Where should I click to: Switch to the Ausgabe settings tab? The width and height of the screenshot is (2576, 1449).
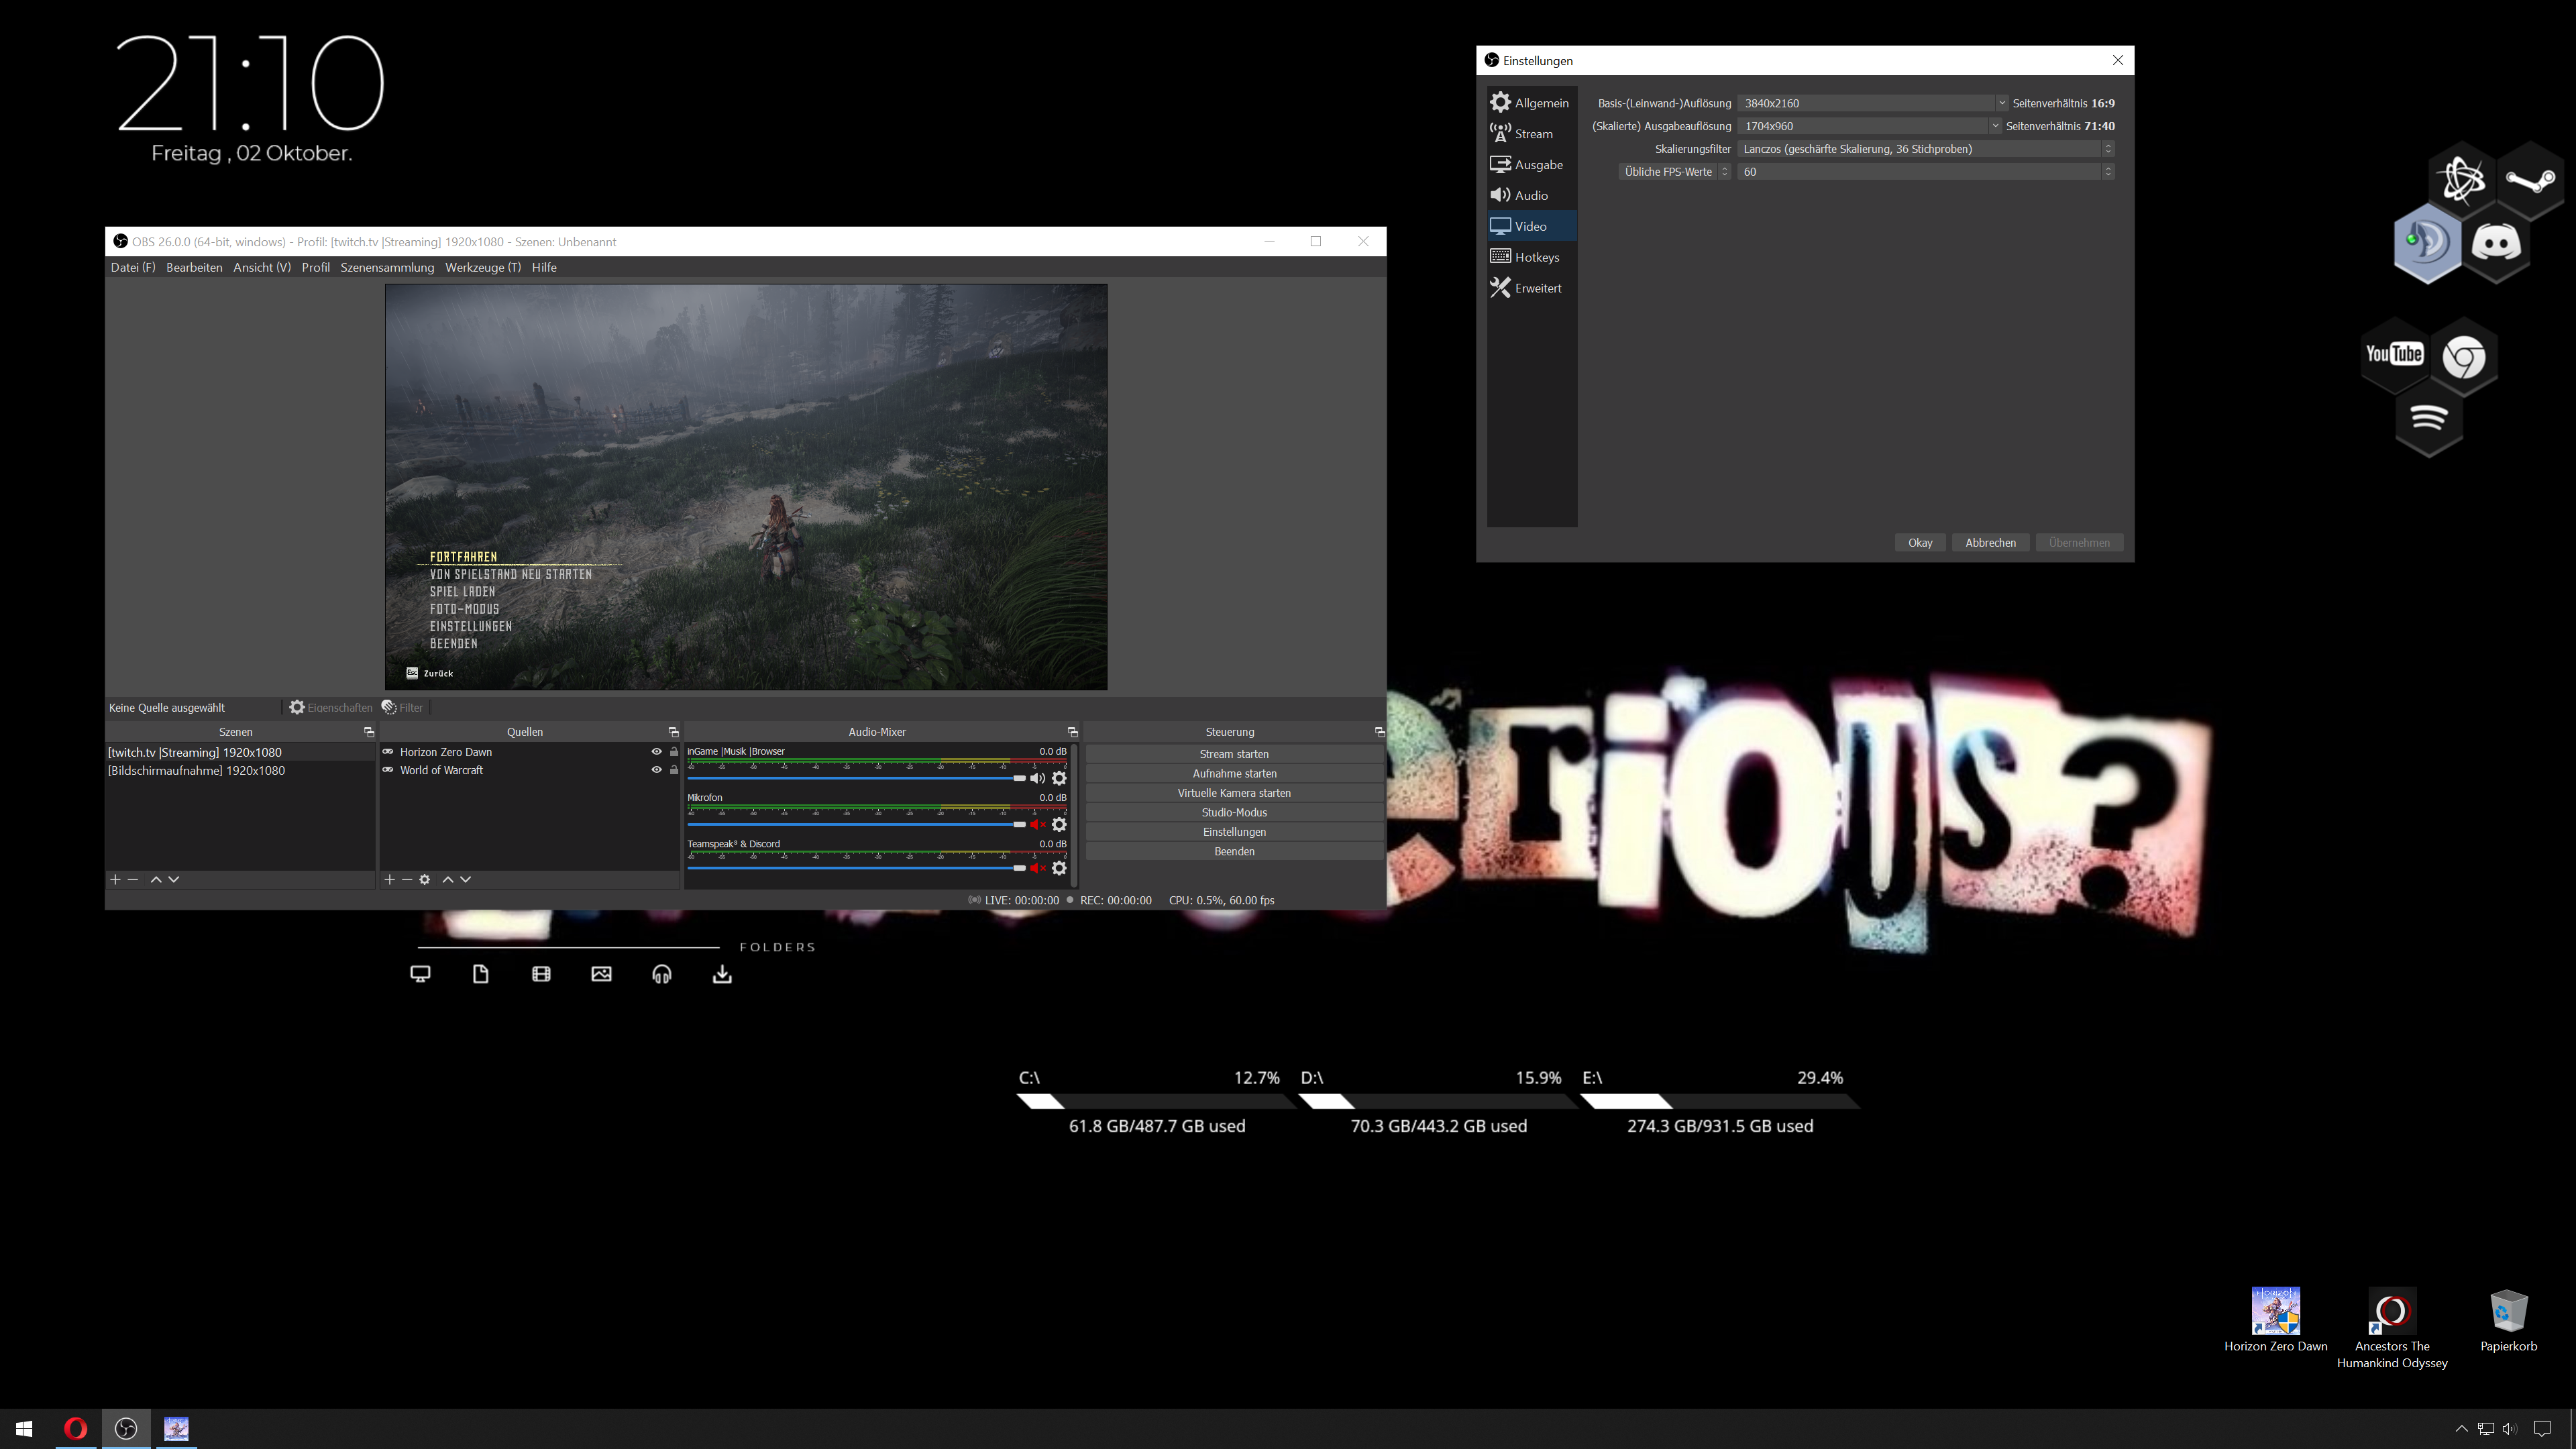click(x=1537, y=165)
